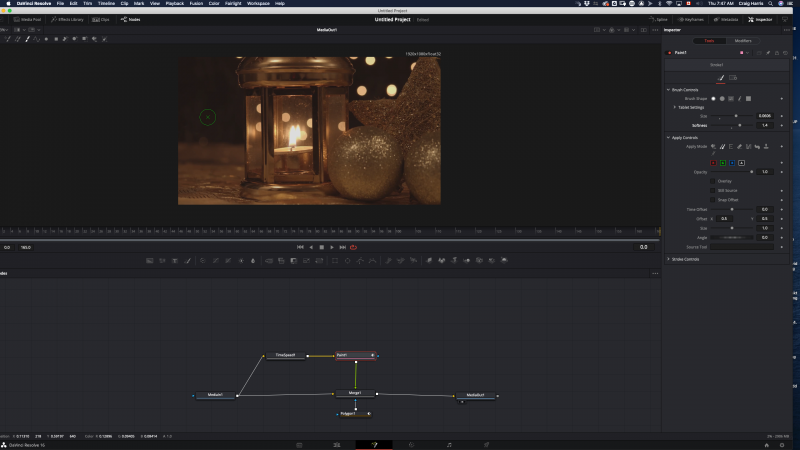Viewport: 800px width, 450px height.
Task: Click the Tools tab in Inspector
Action: 709,41
